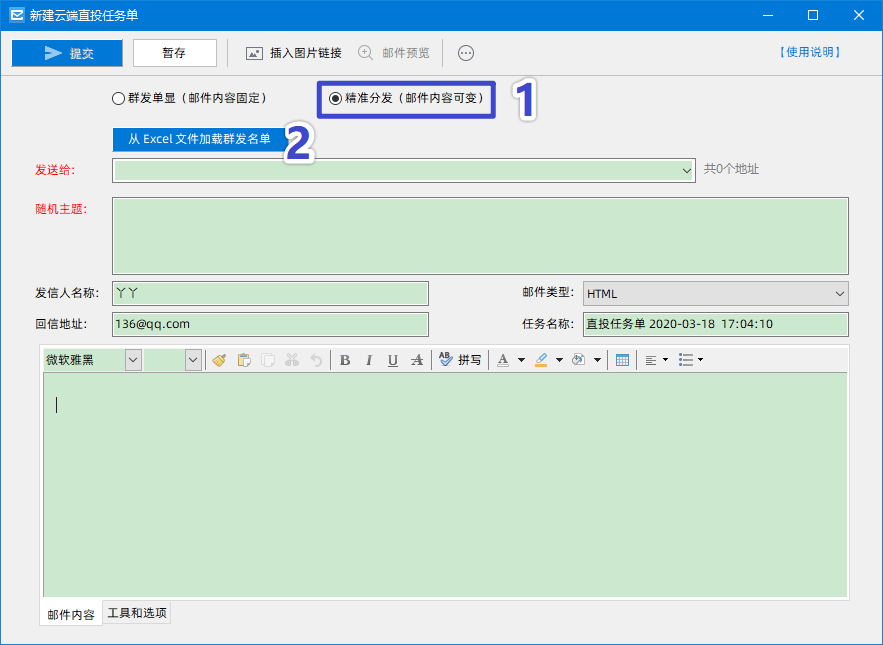
Task: Click 插入图片链接 picture icon
Action: (x=255, y=54)
